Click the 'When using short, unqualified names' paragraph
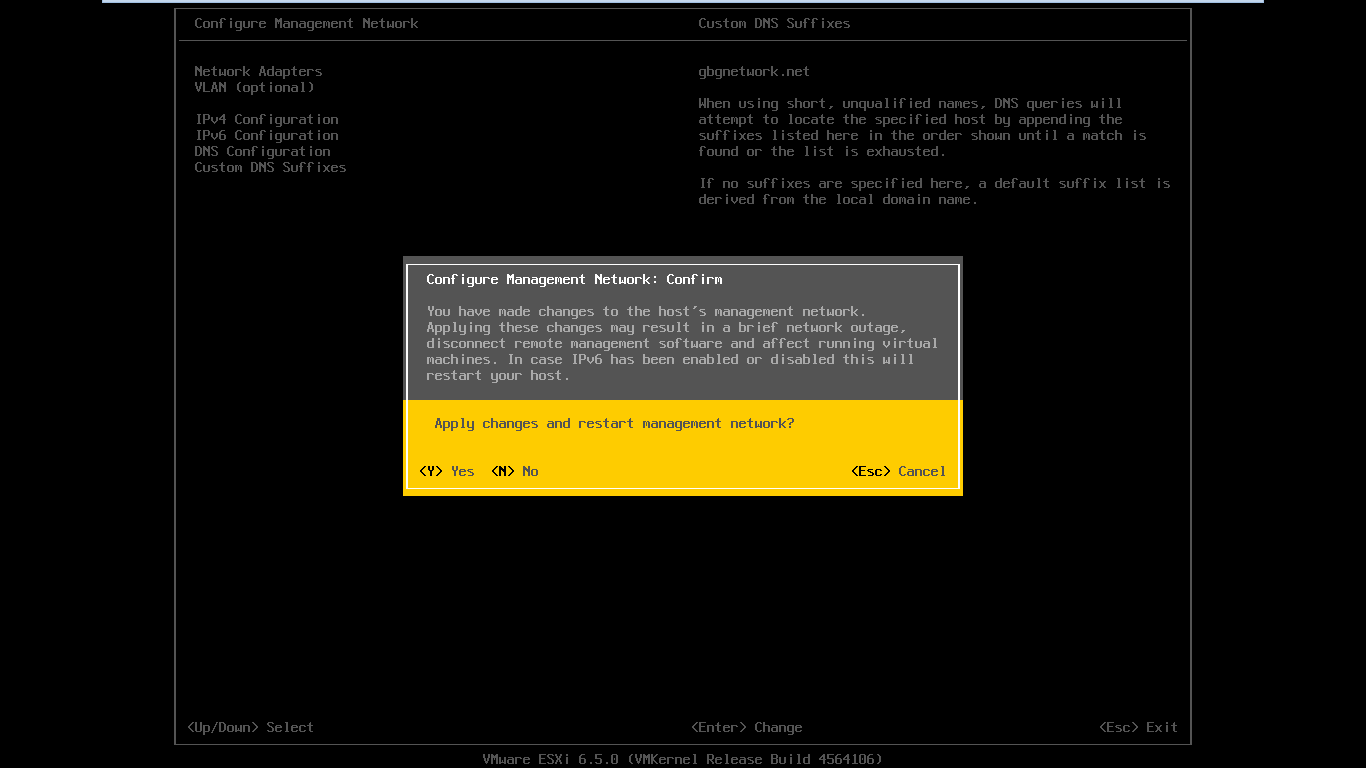This screenshot has width=1366, height=768. pyautogui.click(x=922, y=127)
